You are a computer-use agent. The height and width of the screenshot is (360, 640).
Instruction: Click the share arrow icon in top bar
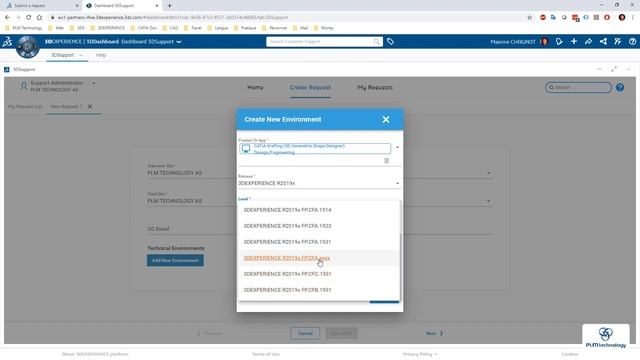(589, 42)
